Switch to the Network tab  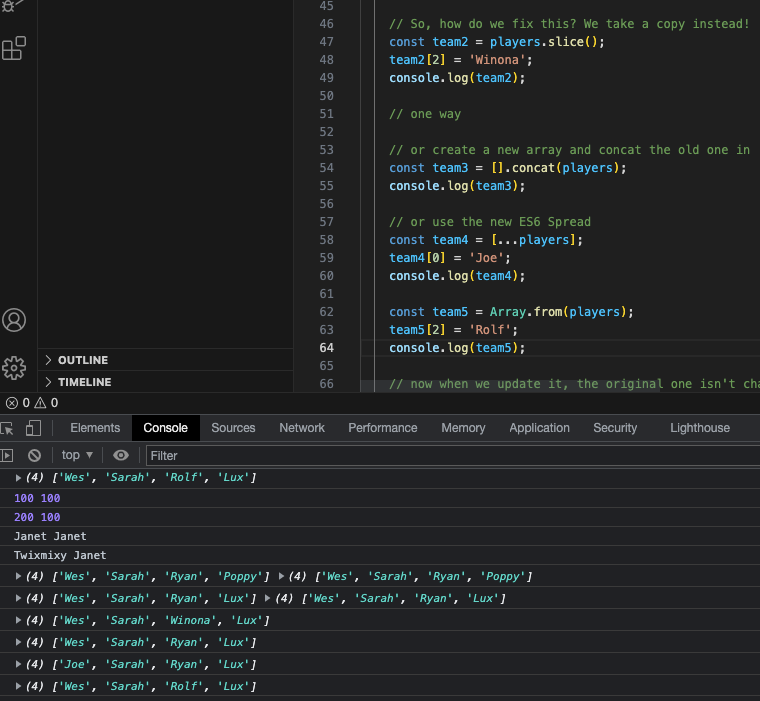(302, 428)
